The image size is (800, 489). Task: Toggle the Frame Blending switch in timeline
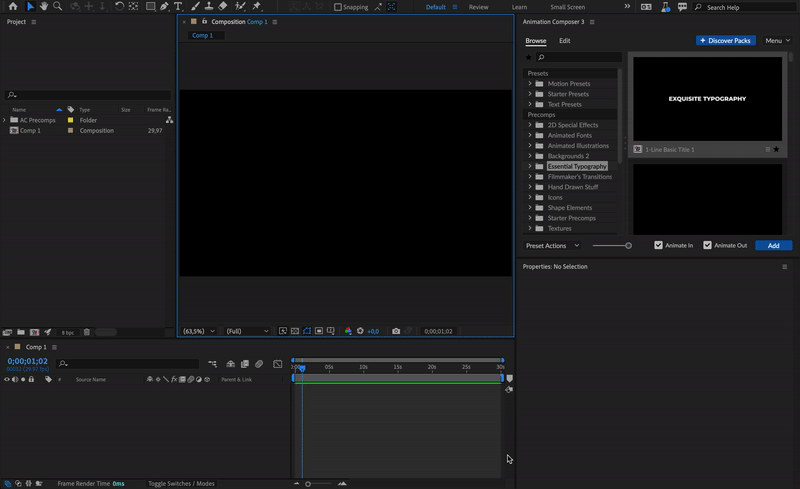pos(245,364)
